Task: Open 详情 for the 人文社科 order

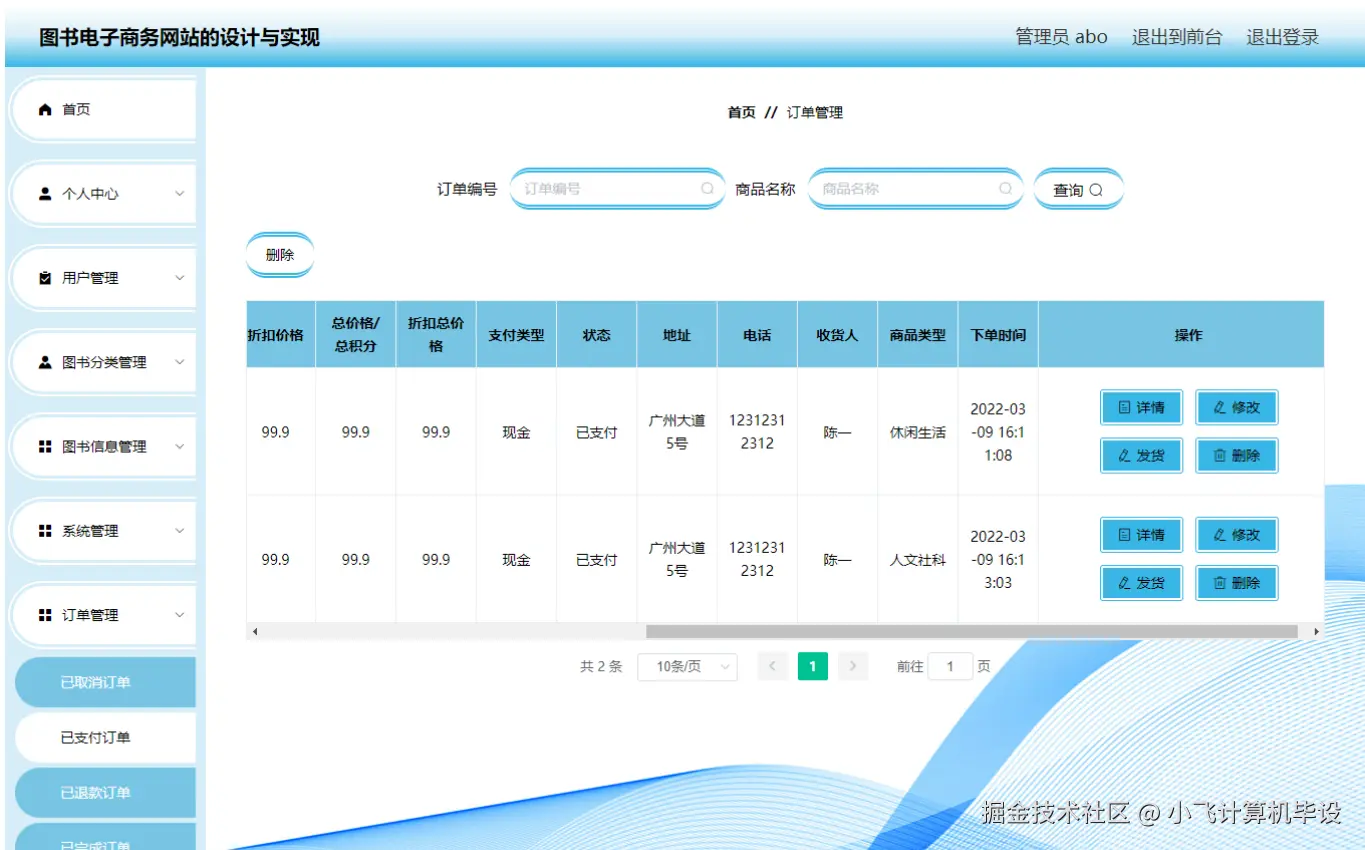Action: (x=1141, y=535)
